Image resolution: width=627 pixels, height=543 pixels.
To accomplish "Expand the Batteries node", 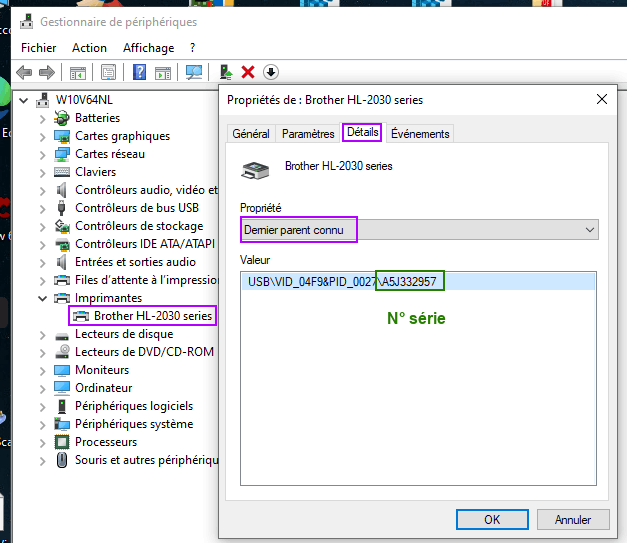I will point(42,118).
